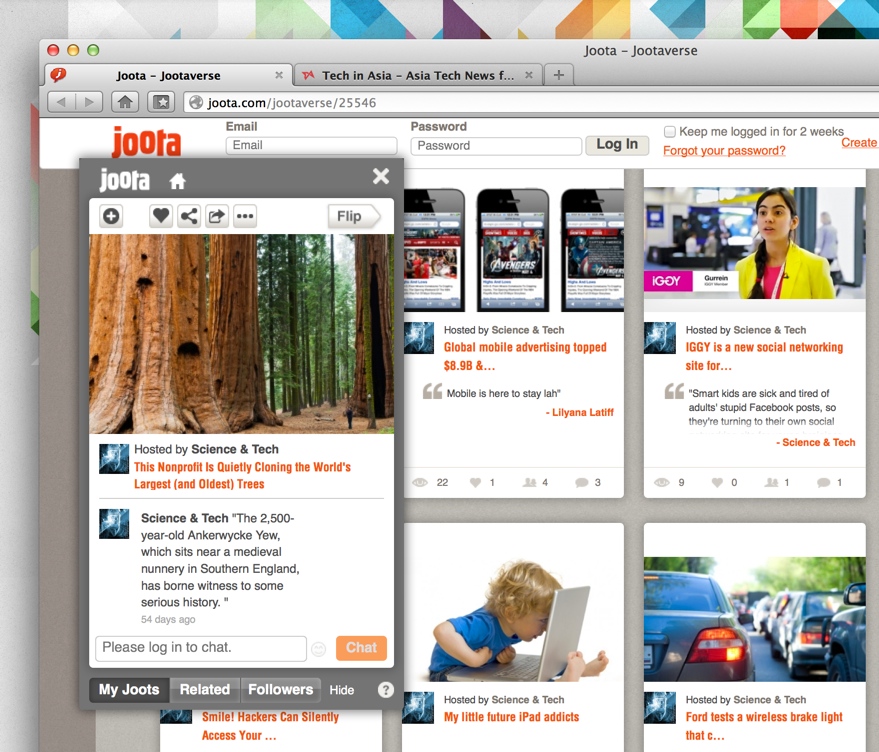
Task: Click the globe icon in the address bar
Action: 196,103
